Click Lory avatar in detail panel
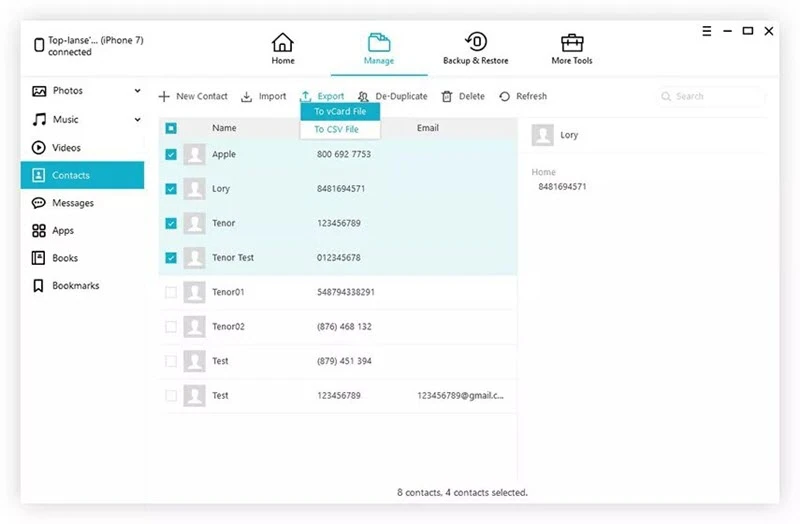The height and width of the screenshot is (524, 800). point(542,135)
